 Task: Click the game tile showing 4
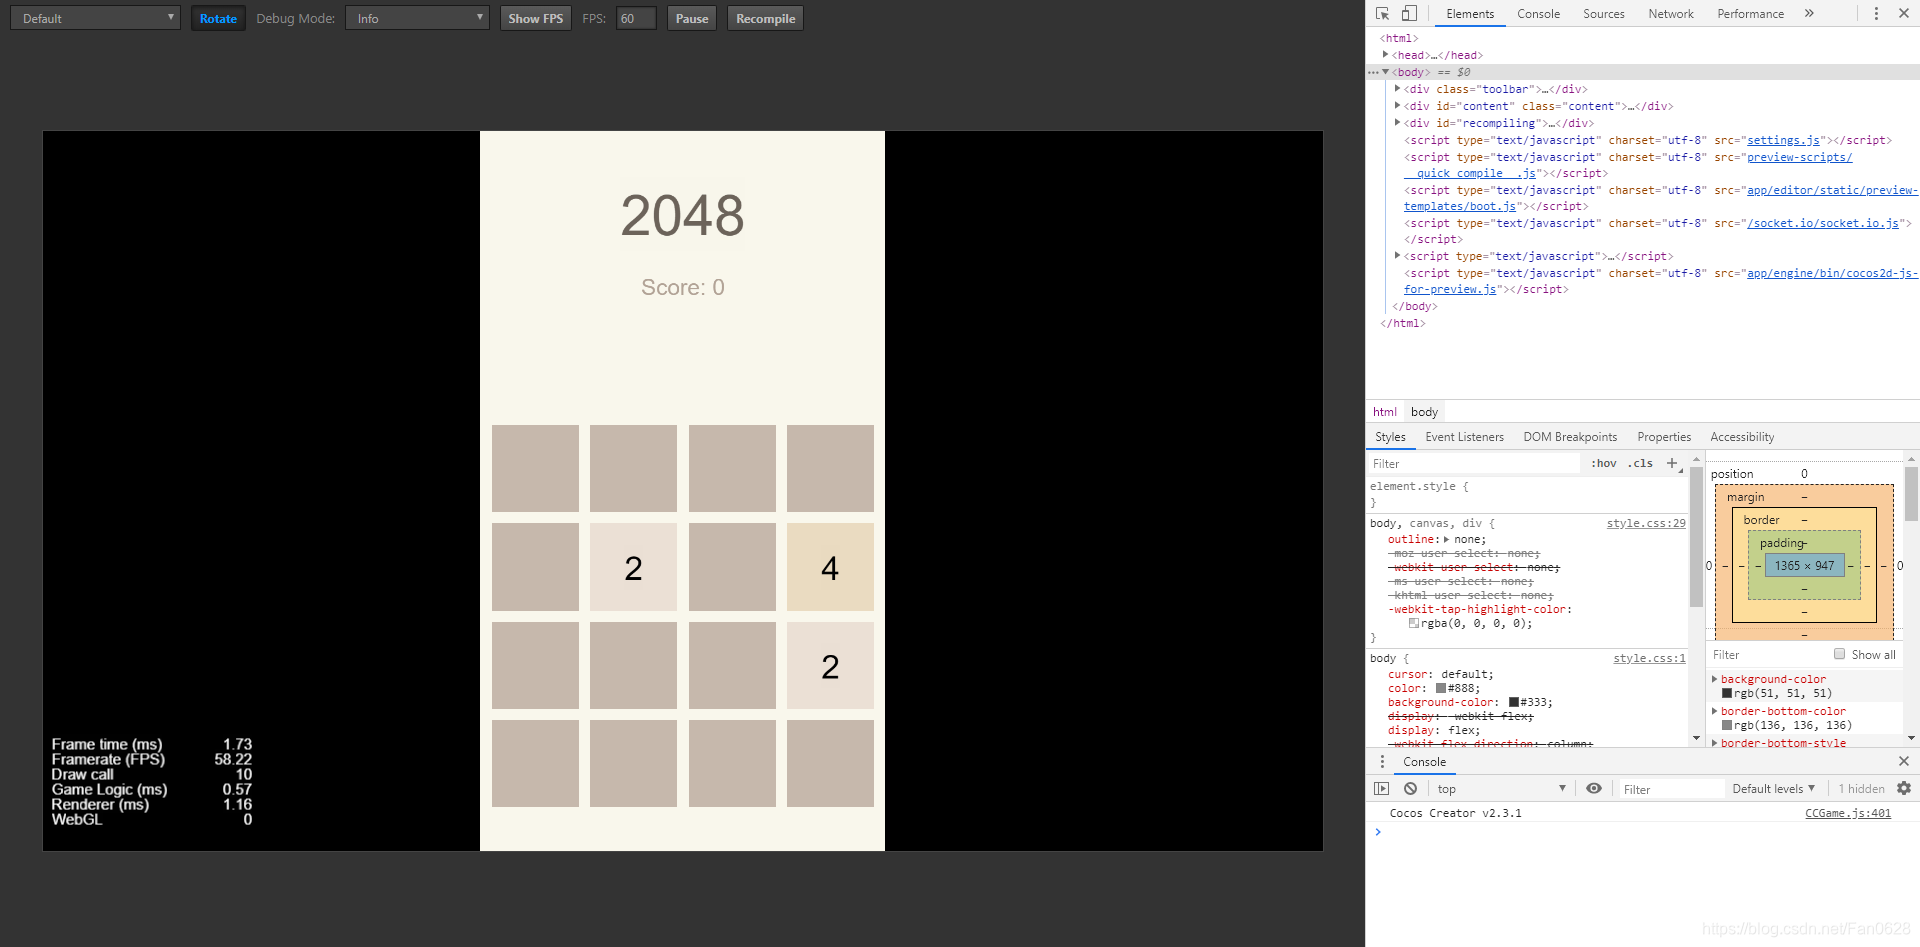pyautogui.click(x=830, y=567)
